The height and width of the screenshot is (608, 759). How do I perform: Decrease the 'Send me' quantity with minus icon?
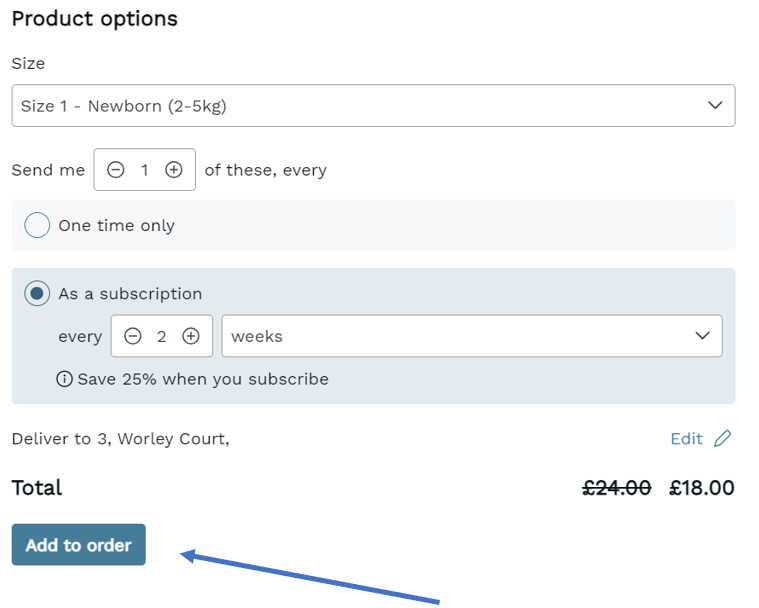pos(116,170)
